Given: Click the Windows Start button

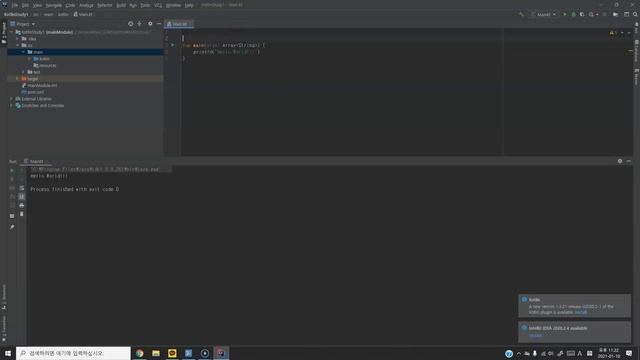Looking at the screenshot, I should (8, 353).
